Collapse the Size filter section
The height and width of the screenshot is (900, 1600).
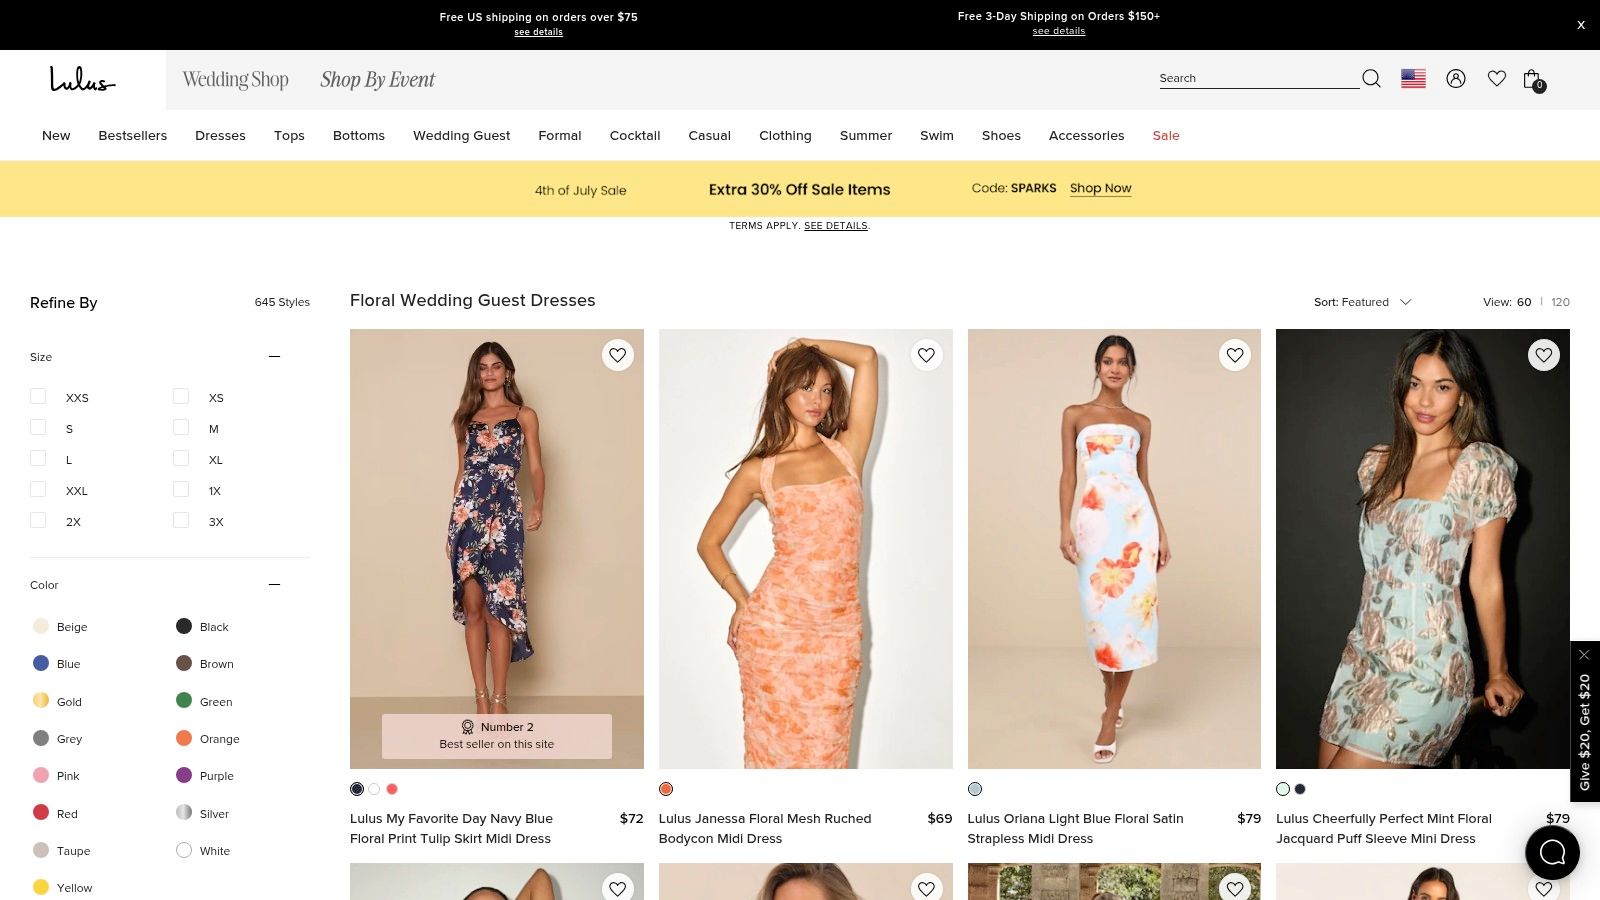[x=274, y=356]
